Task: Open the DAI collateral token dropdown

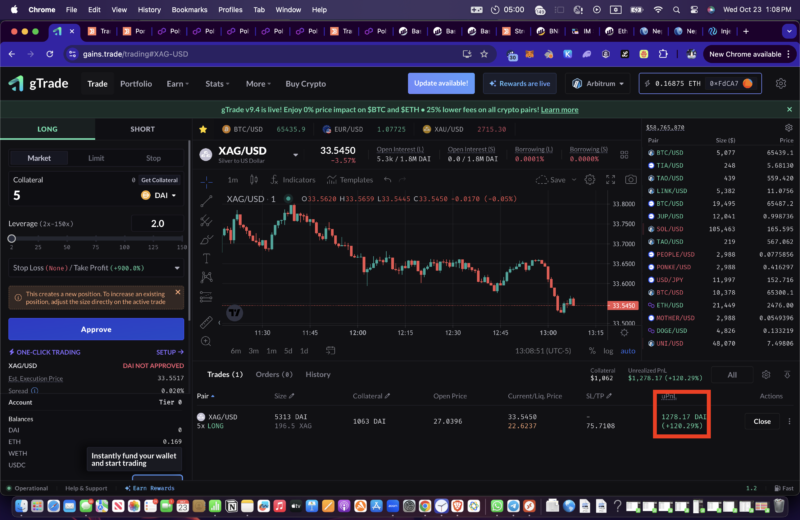Action: [159, 195]
